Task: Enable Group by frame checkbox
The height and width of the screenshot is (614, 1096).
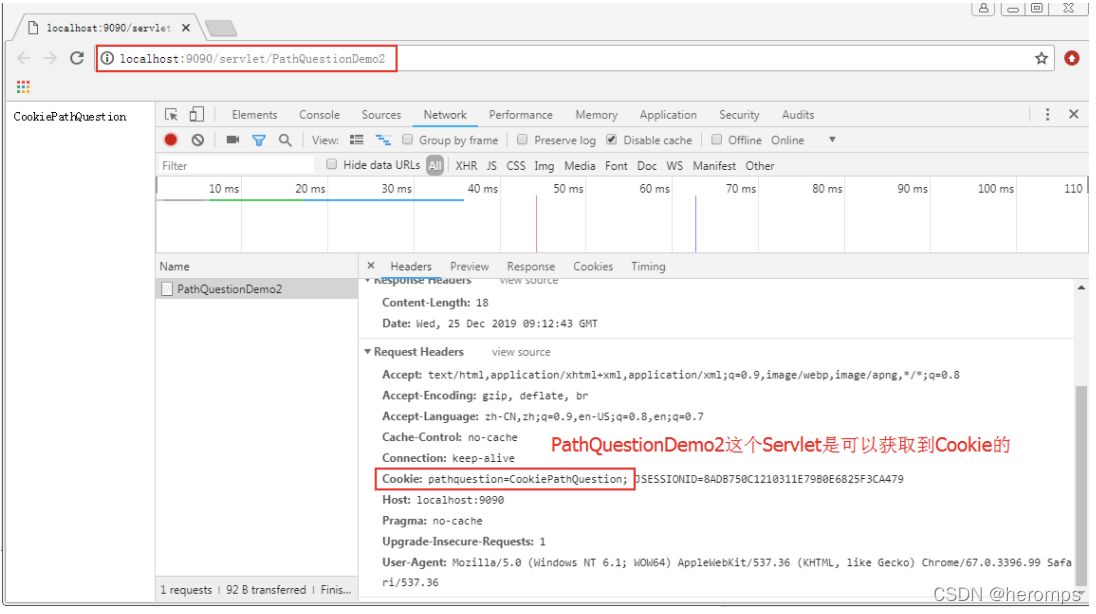Action: click(x=408, y=139)
